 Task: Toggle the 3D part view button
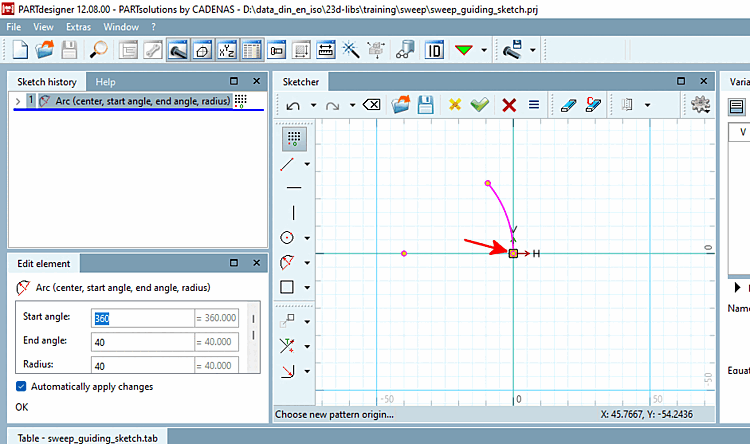(x=202, y=50)
